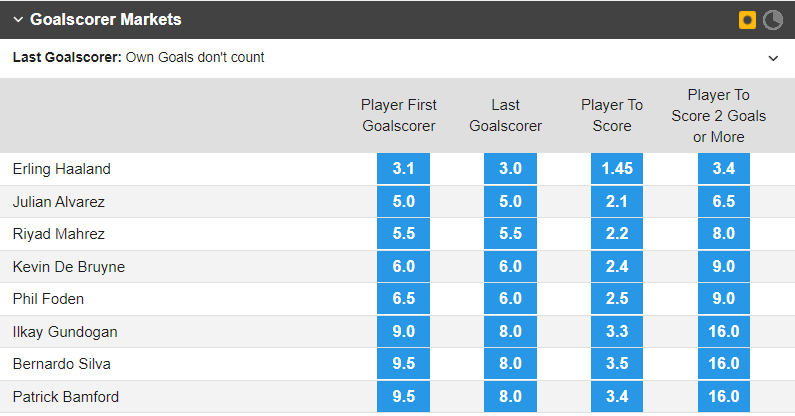795x416 pixels.
Task: Select Kevin De Bruyne to score 2.4
Action: coord(616,267)
